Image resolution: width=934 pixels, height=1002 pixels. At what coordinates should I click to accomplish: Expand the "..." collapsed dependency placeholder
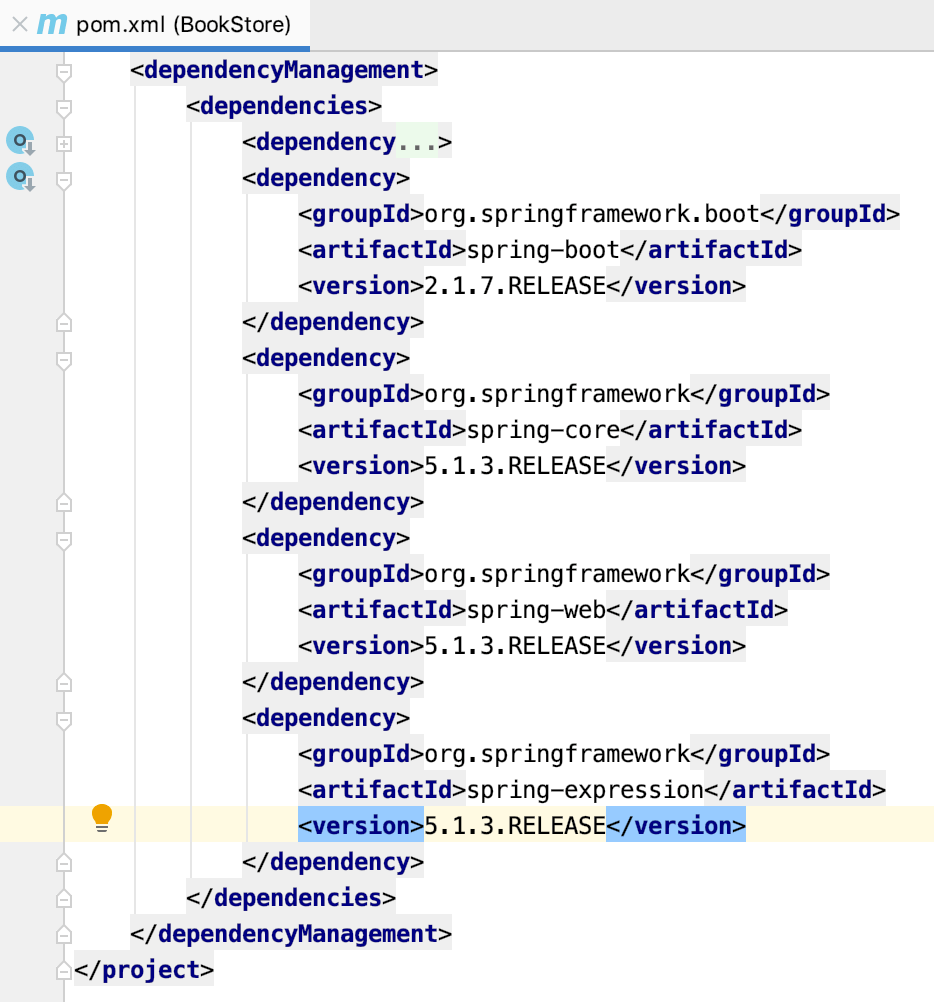point(420,141)
